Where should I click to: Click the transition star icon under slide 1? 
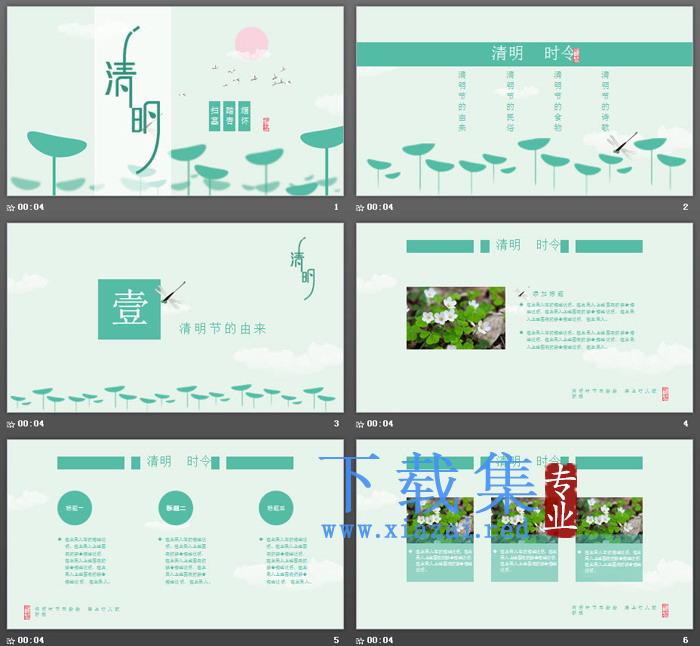pyautogui.click(x=11, y=208)
